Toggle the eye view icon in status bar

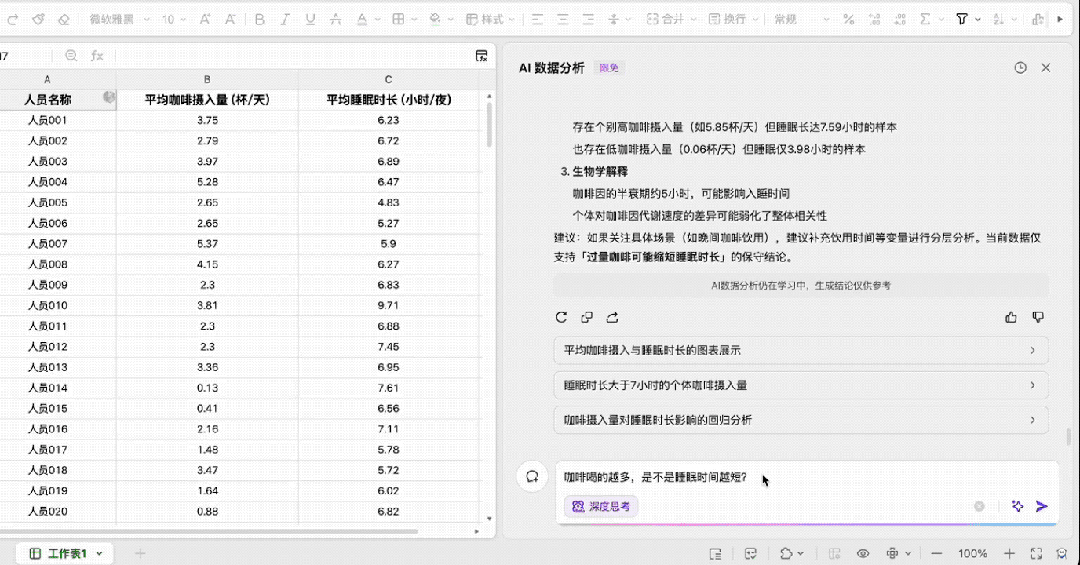(x=862, y=553)
